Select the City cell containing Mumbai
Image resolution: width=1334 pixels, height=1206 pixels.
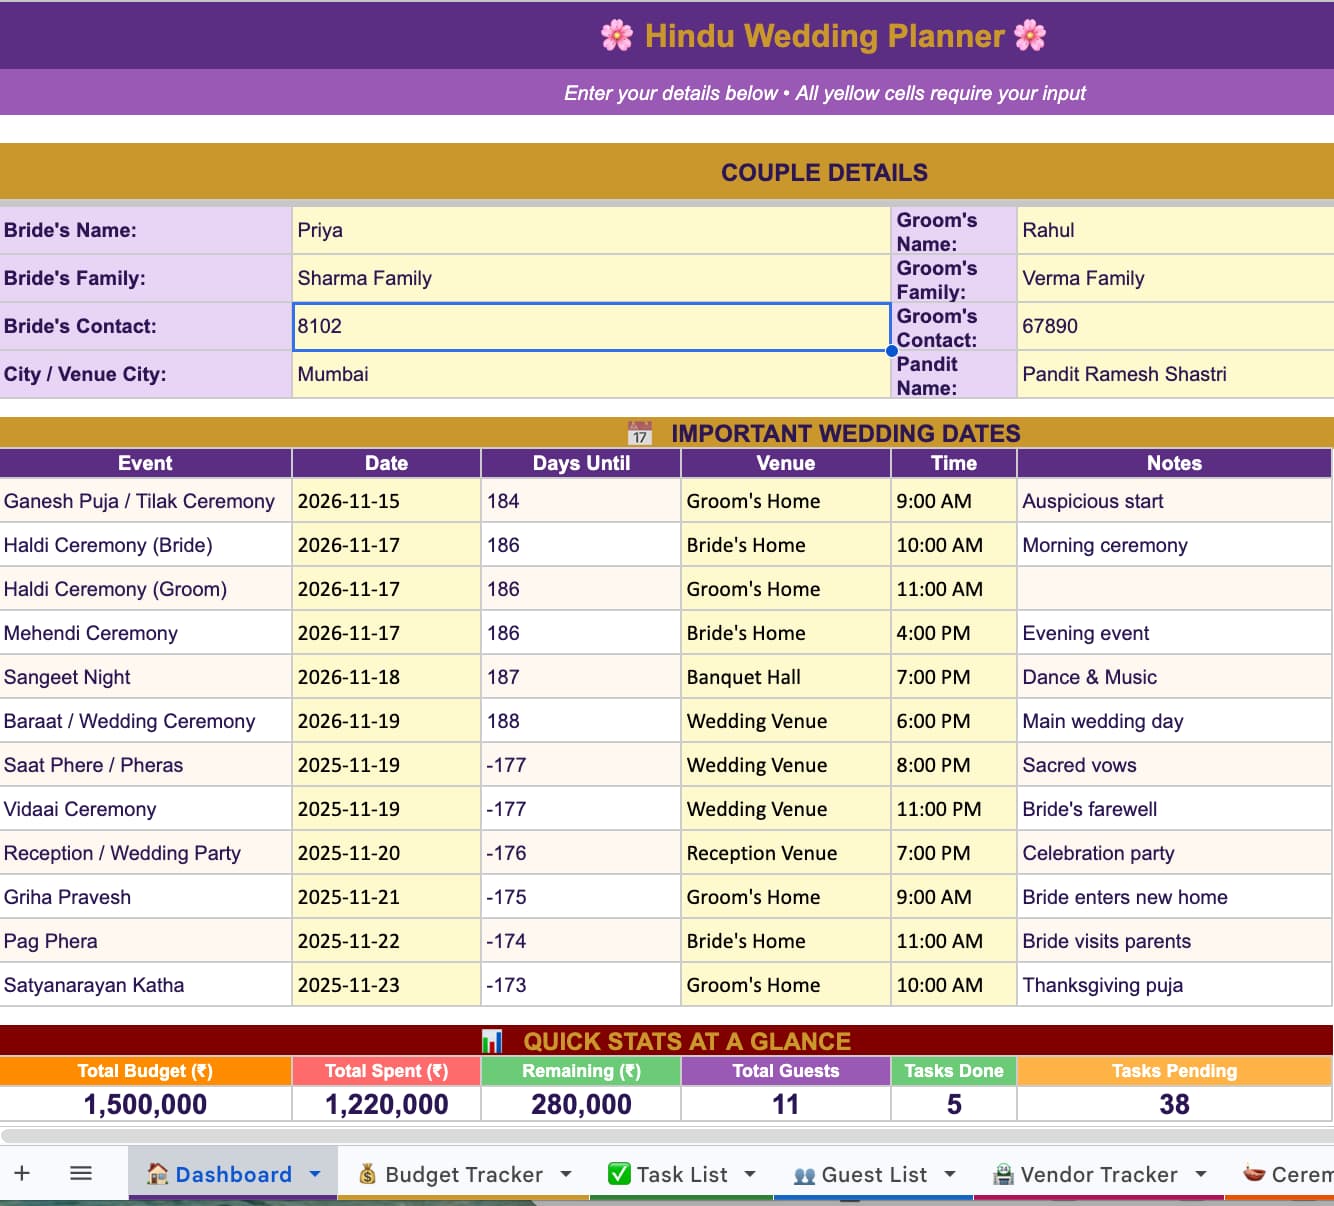pos(591,374)
